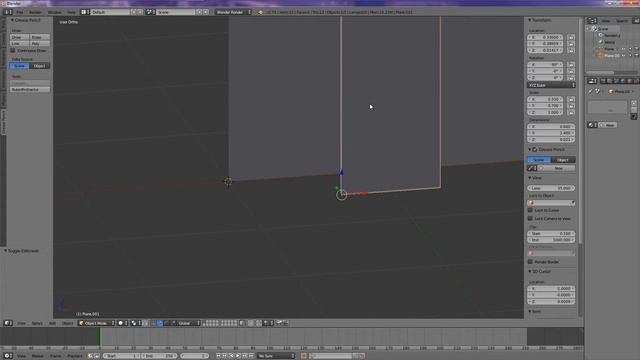Click the Draw grease pencil button
The width and height of the screenshot is (640, 360).
20,37
